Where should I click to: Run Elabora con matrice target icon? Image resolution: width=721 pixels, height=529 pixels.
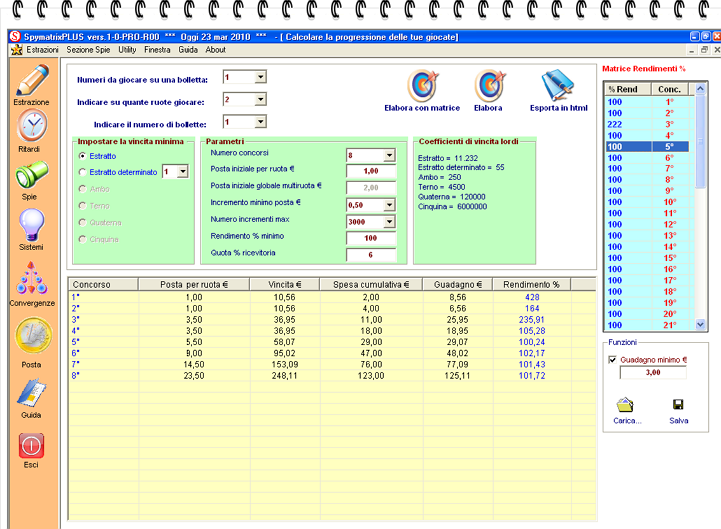coord(423,86)
